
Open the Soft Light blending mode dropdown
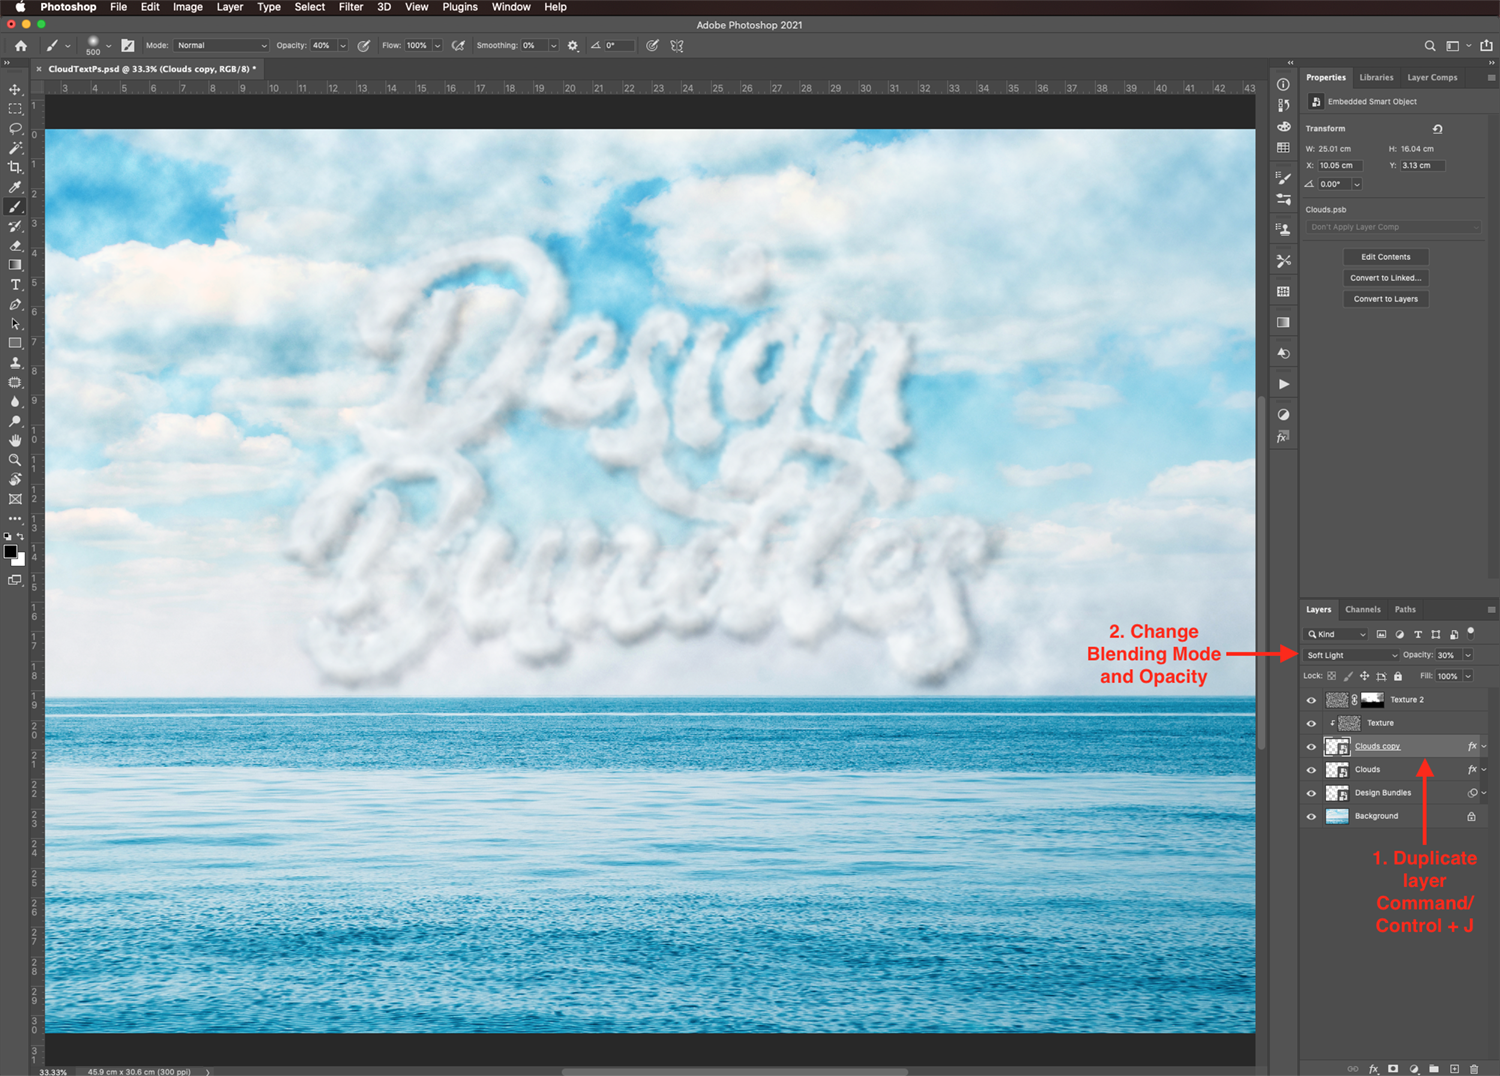[x=1351, y=655]
